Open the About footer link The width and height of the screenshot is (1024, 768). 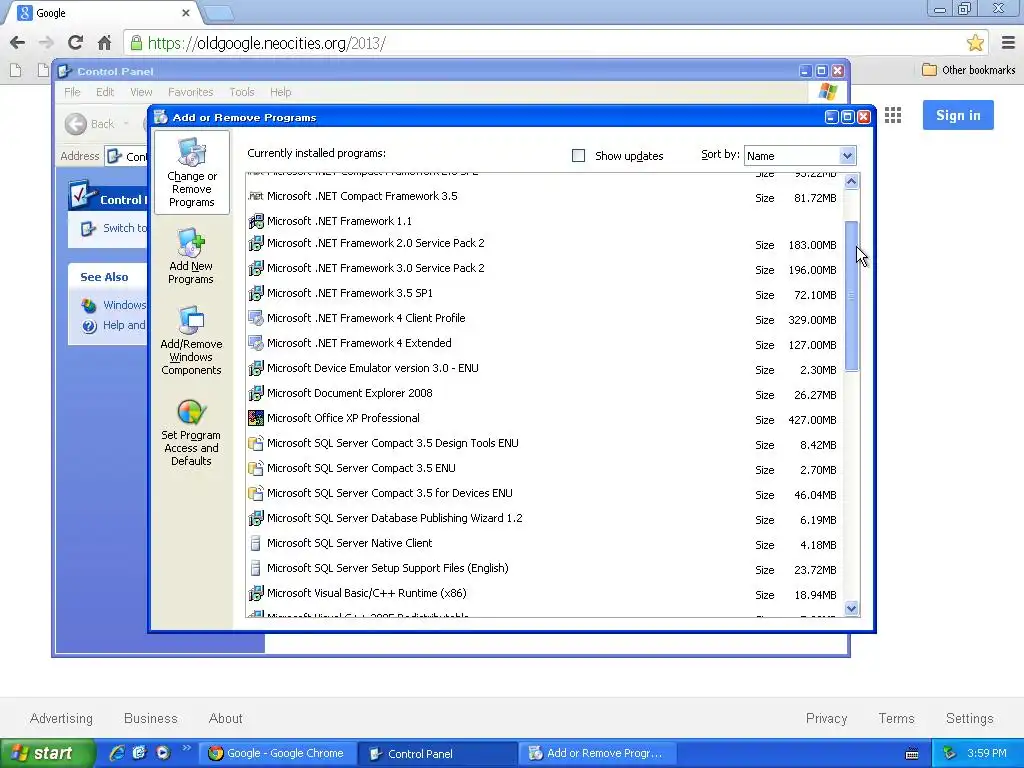[225, 718]
